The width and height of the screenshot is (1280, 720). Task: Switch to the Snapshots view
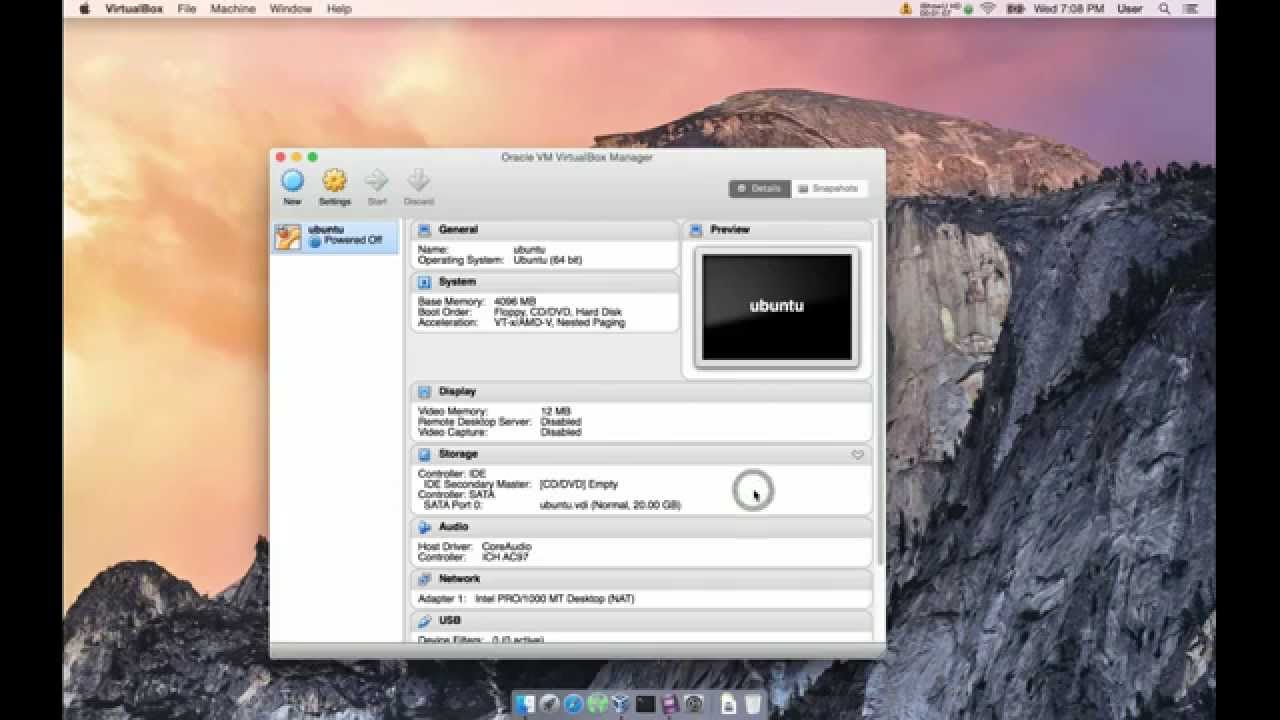(829, 188)
